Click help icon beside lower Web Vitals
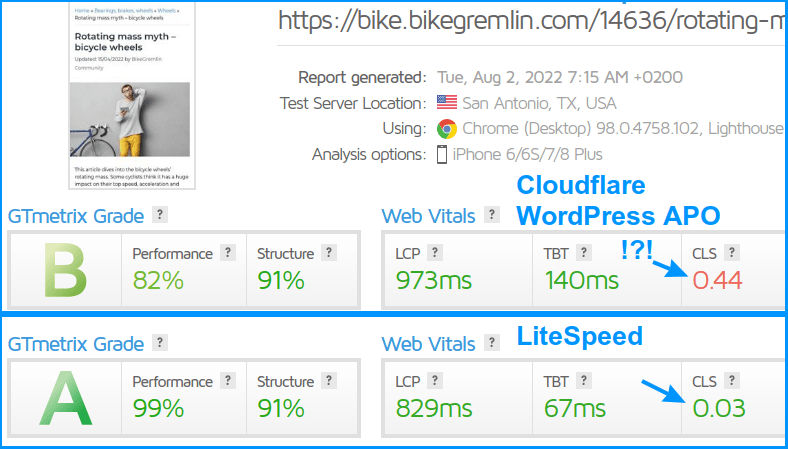Screen dimensions: 788x449 pos(491,343)
